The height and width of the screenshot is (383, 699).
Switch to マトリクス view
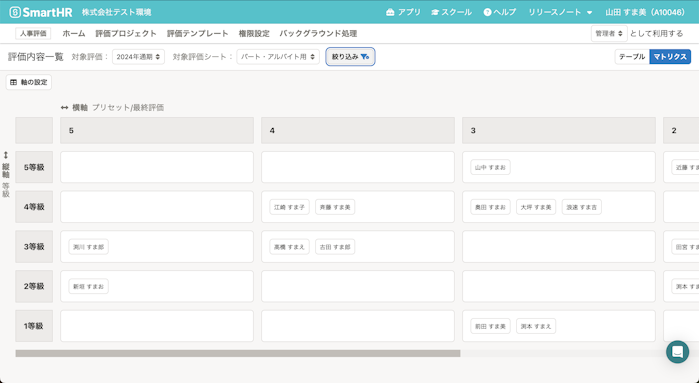point(670,57)
